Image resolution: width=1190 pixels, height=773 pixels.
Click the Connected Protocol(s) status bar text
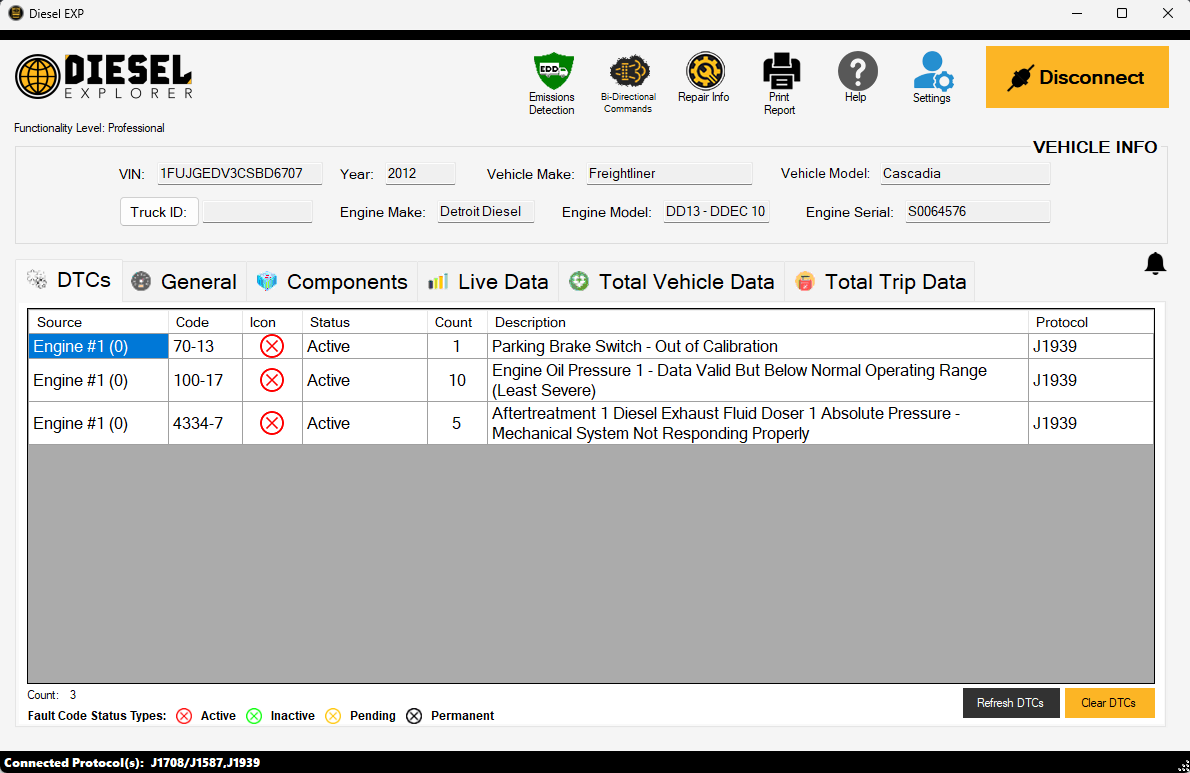[x=132, y=763]
